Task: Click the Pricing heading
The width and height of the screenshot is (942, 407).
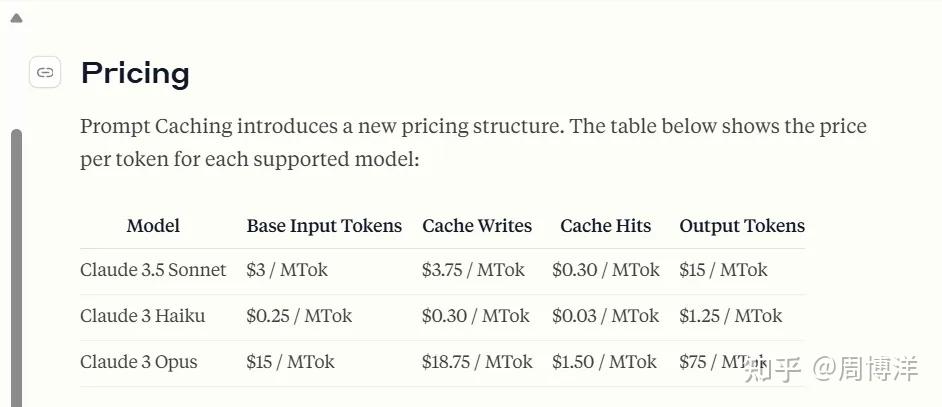Action: pyautogui.click(x=135, y=73)
